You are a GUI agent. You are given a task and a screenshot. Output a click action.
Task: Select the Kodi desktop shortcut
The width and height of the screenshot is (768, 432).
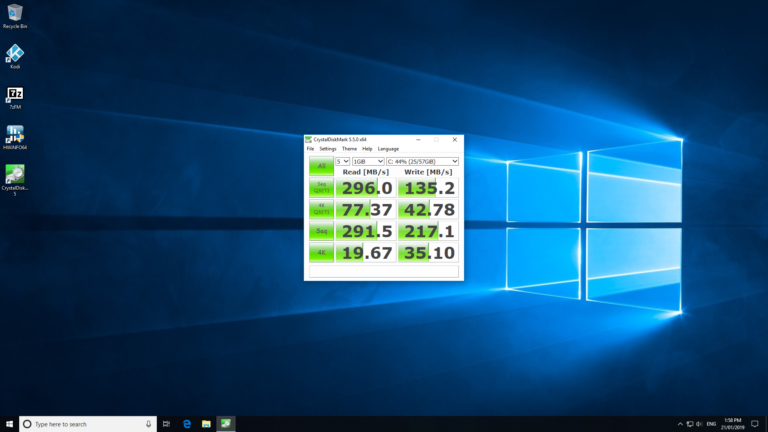click(15, 56)
